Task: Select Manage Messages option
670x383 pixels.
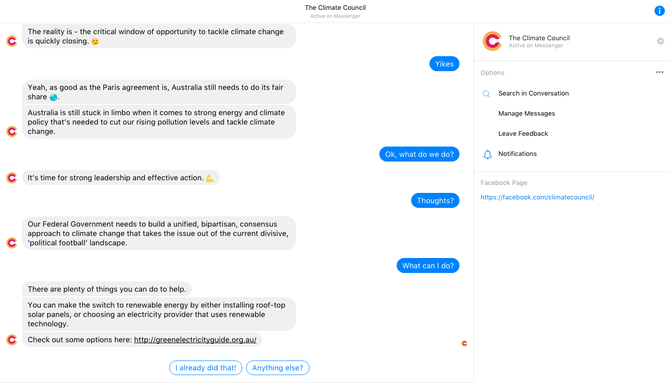Action: [526, 113]
